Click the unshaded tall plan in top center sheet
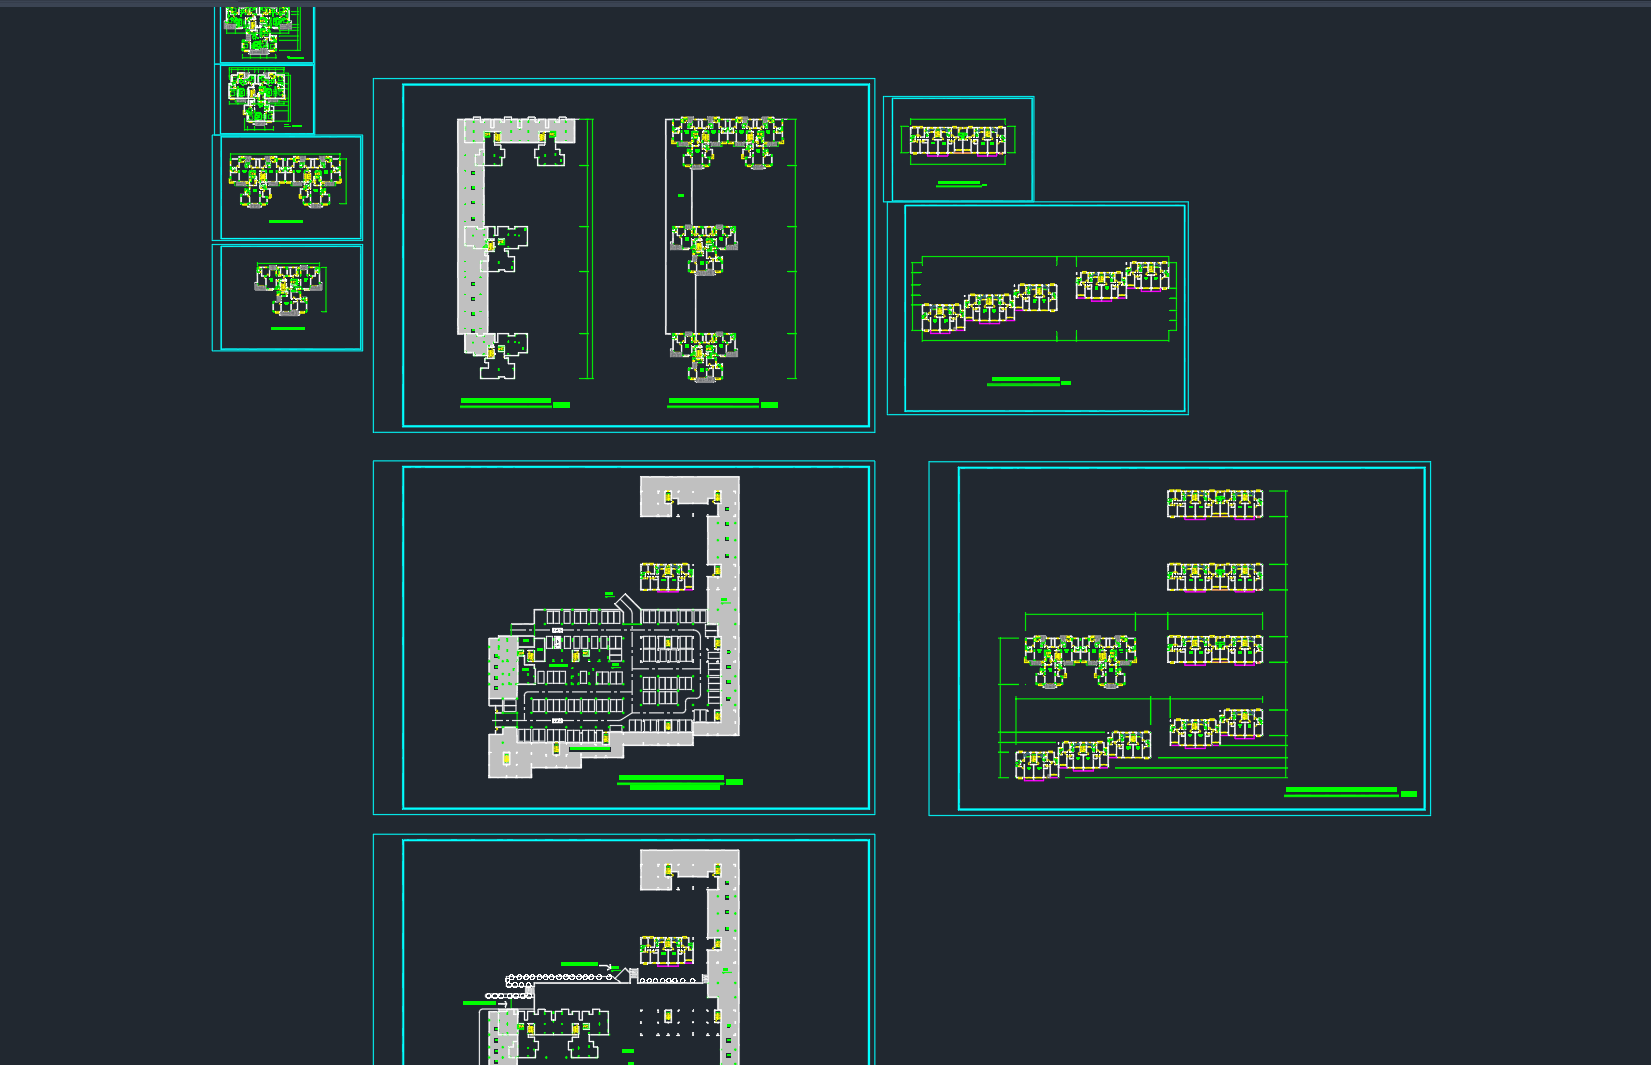1651x1065 pixels. (x=725, y=249)
